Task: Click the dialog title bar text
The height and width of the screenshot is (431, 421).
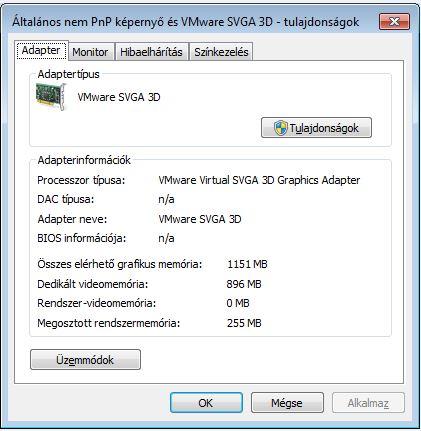Action: pyautogui.click(x=186, y=22)
